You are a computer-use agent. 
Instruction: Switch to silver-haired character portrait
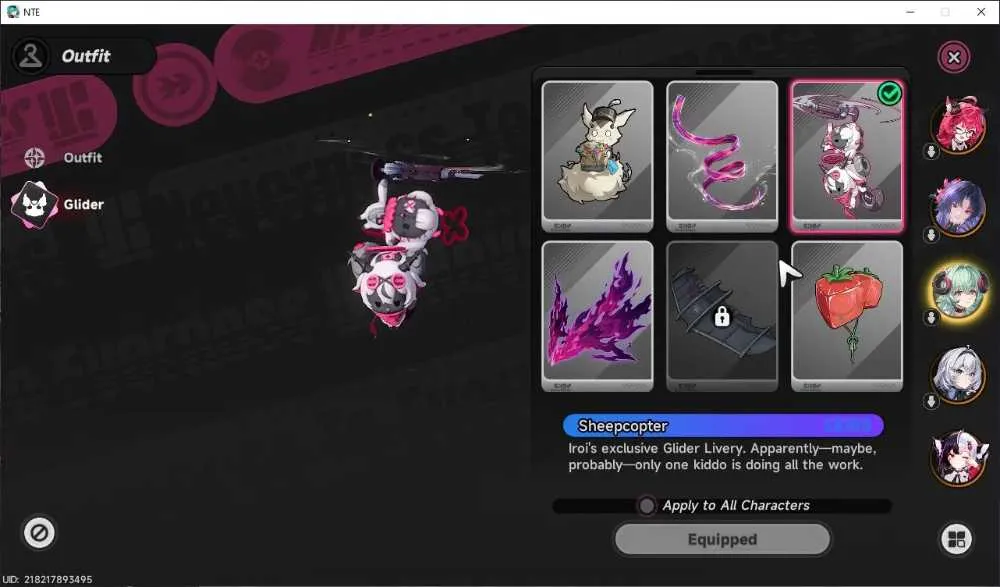(958, 375)
